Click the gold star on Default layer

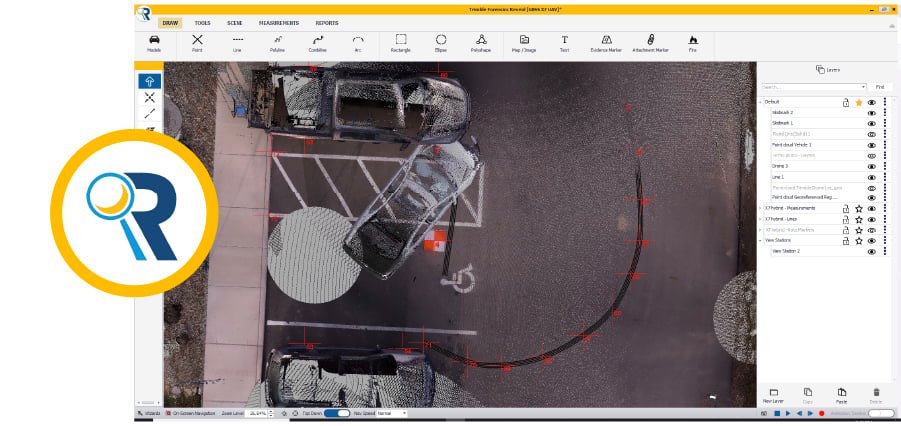tap(859, 102)
